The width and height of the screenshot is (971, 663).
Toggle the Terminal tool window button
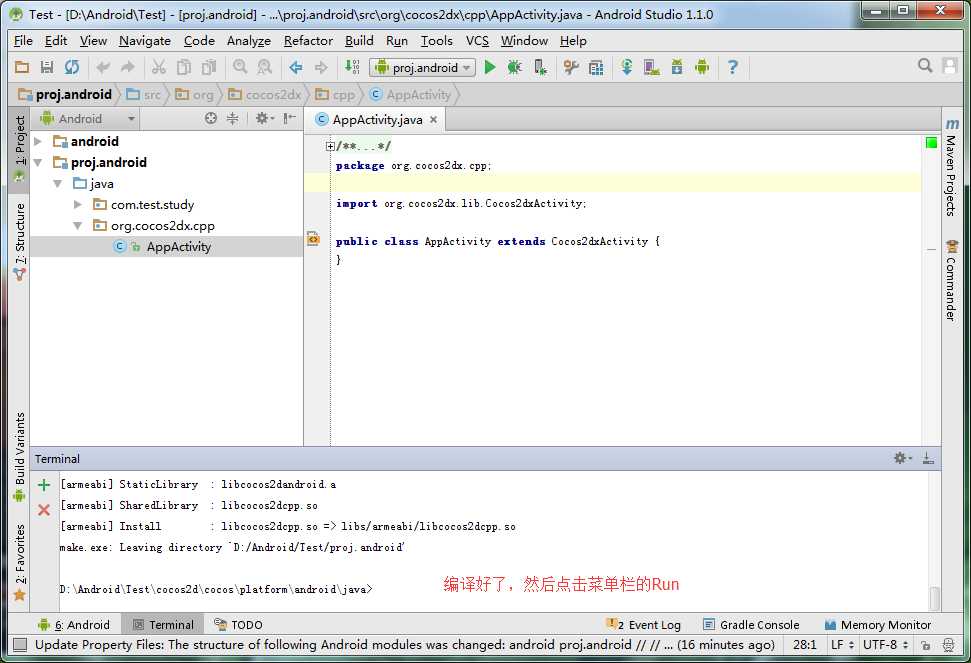[x=163, y=625]
